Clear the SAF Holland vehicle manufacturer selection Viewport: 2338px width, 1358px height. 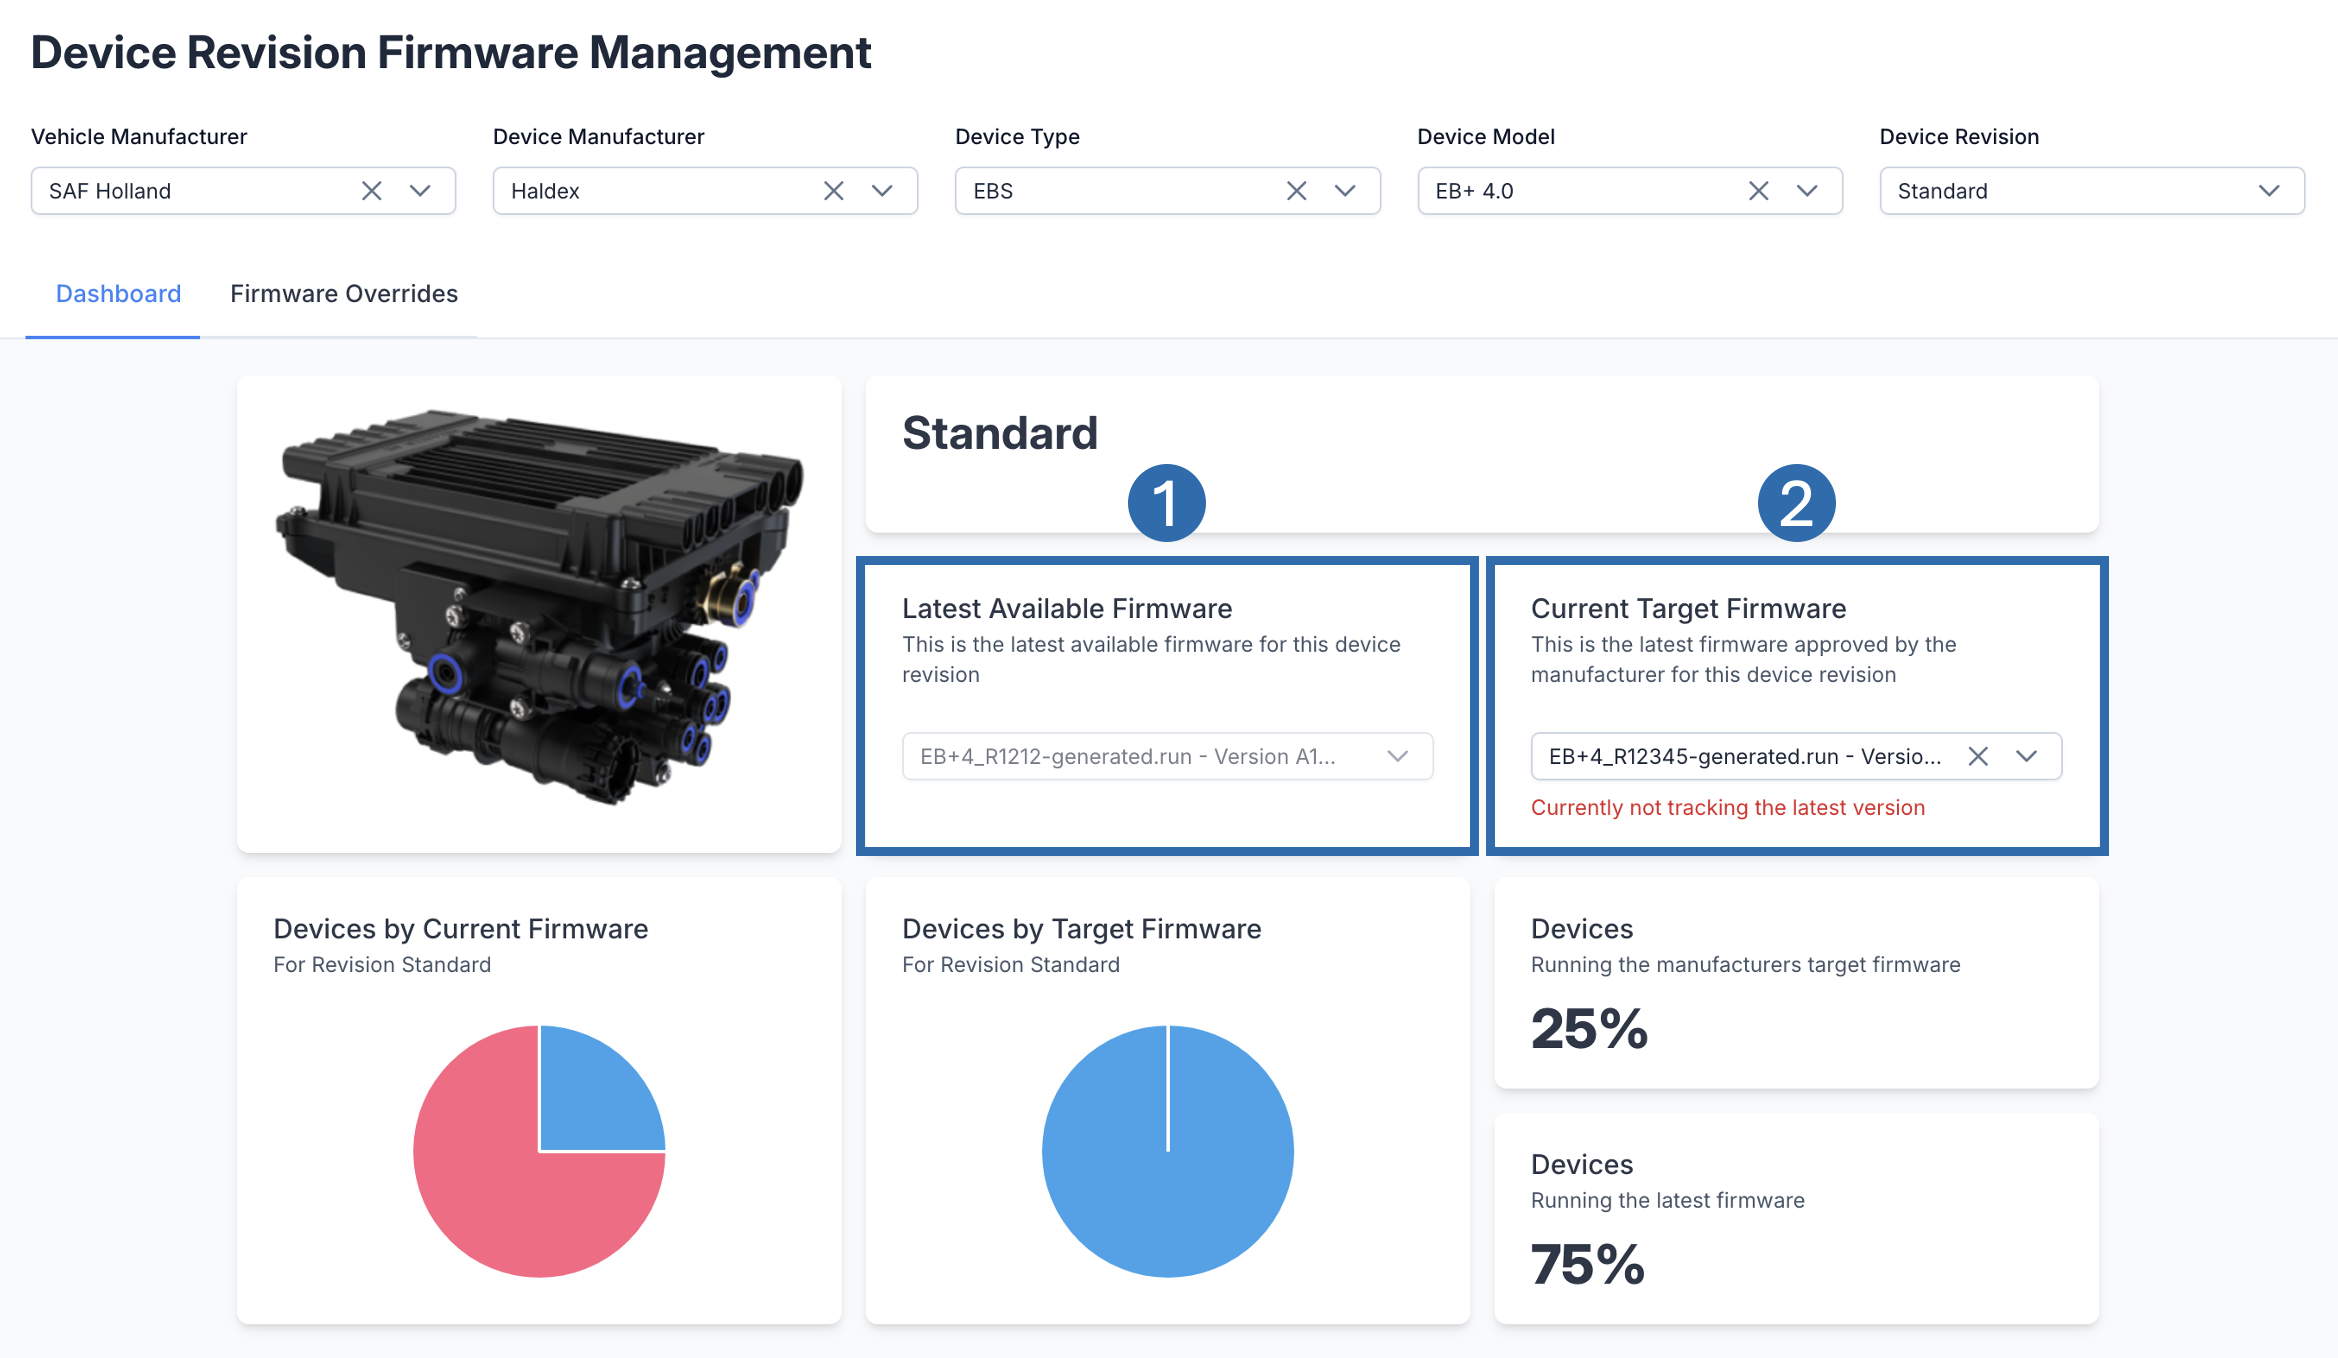click(x=371, y=191)
